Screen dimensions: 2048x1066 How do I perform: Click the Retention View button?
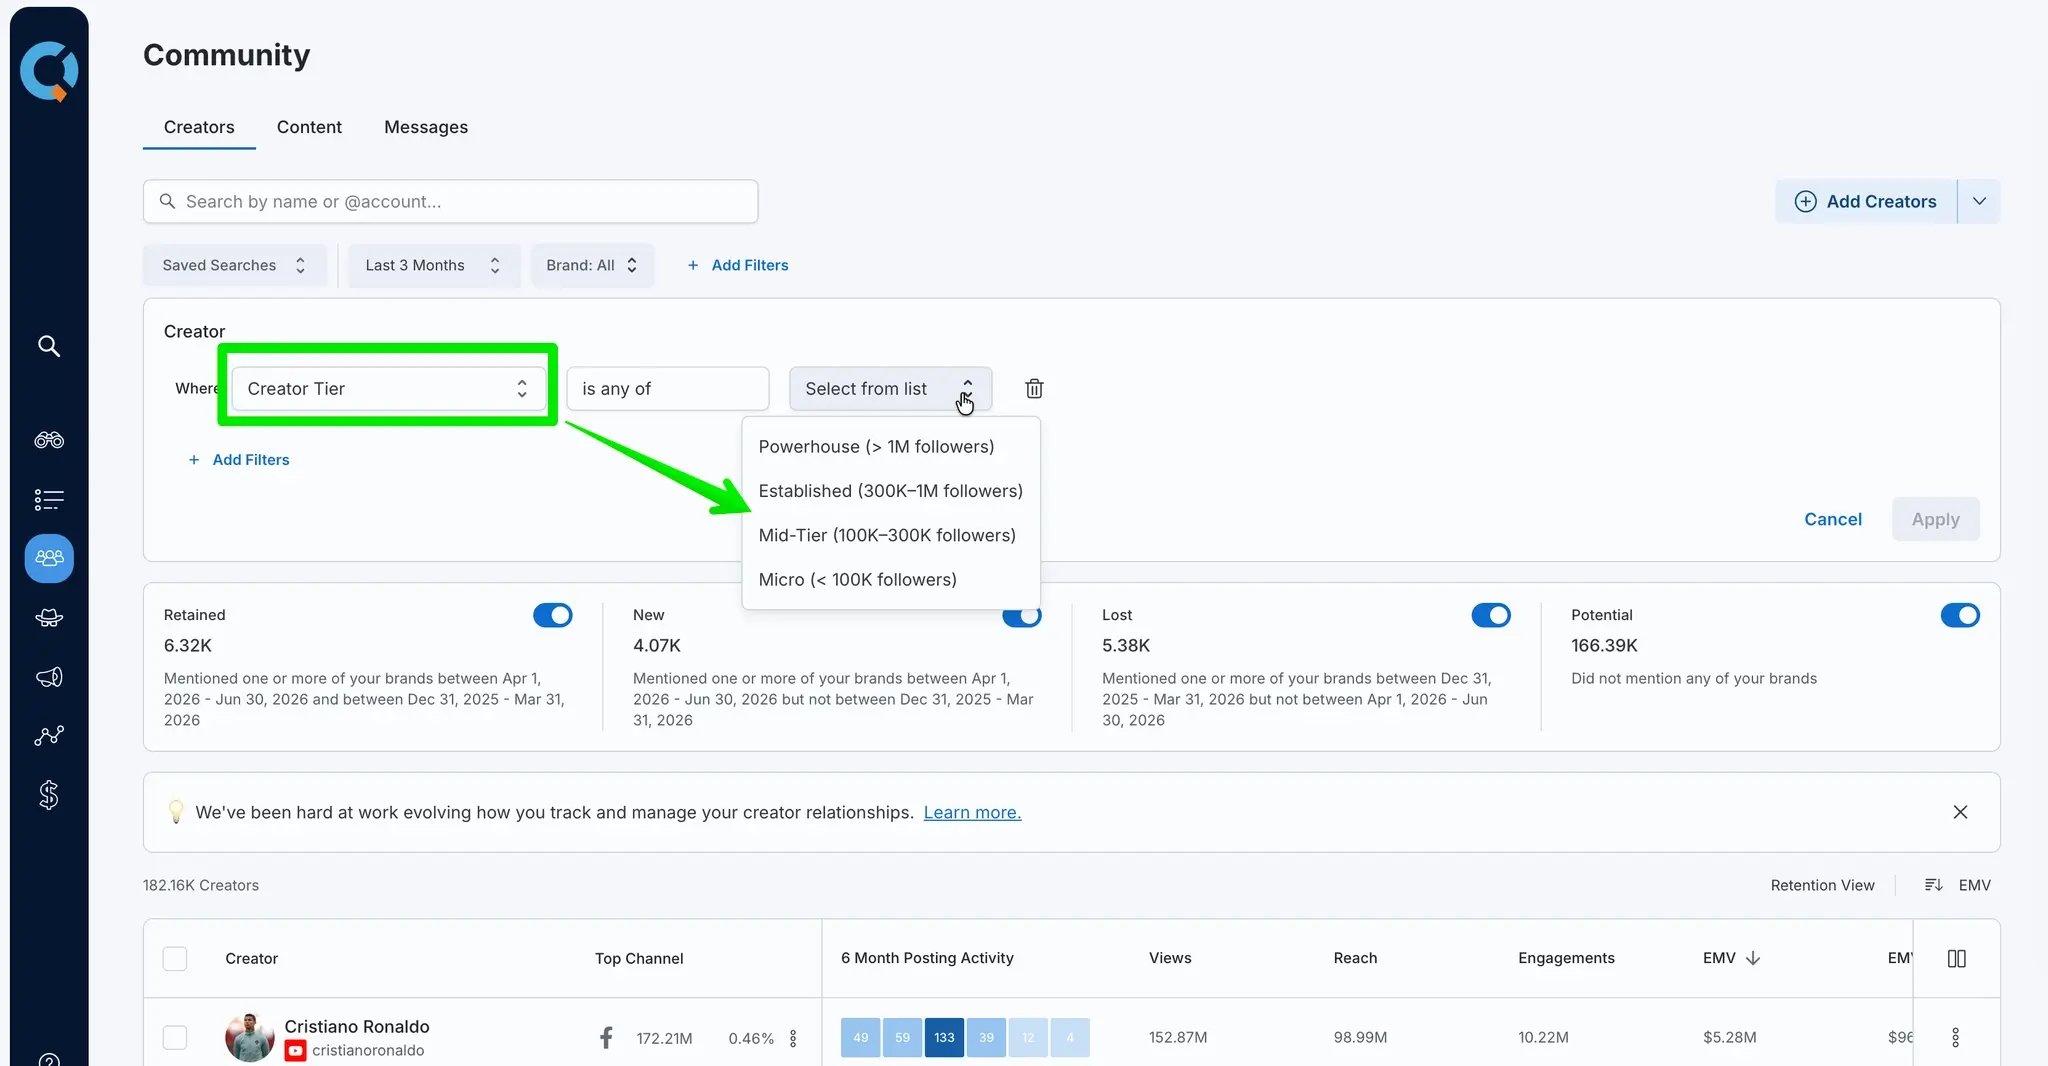[1822, 885]
